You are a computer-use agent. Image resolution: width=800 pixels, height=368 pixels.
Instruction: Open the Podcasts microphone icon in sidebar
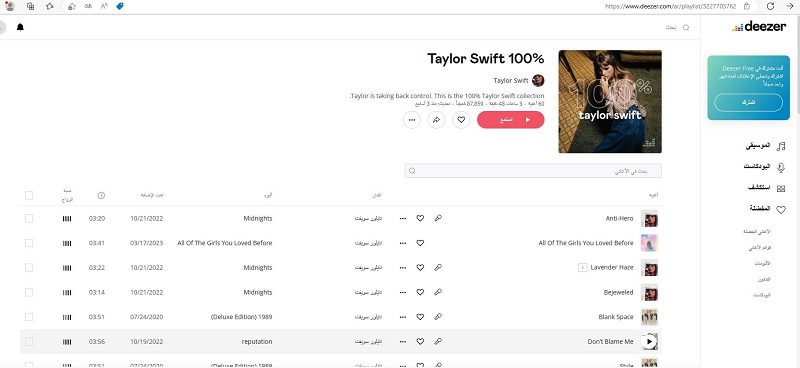[x=781, y=167]
